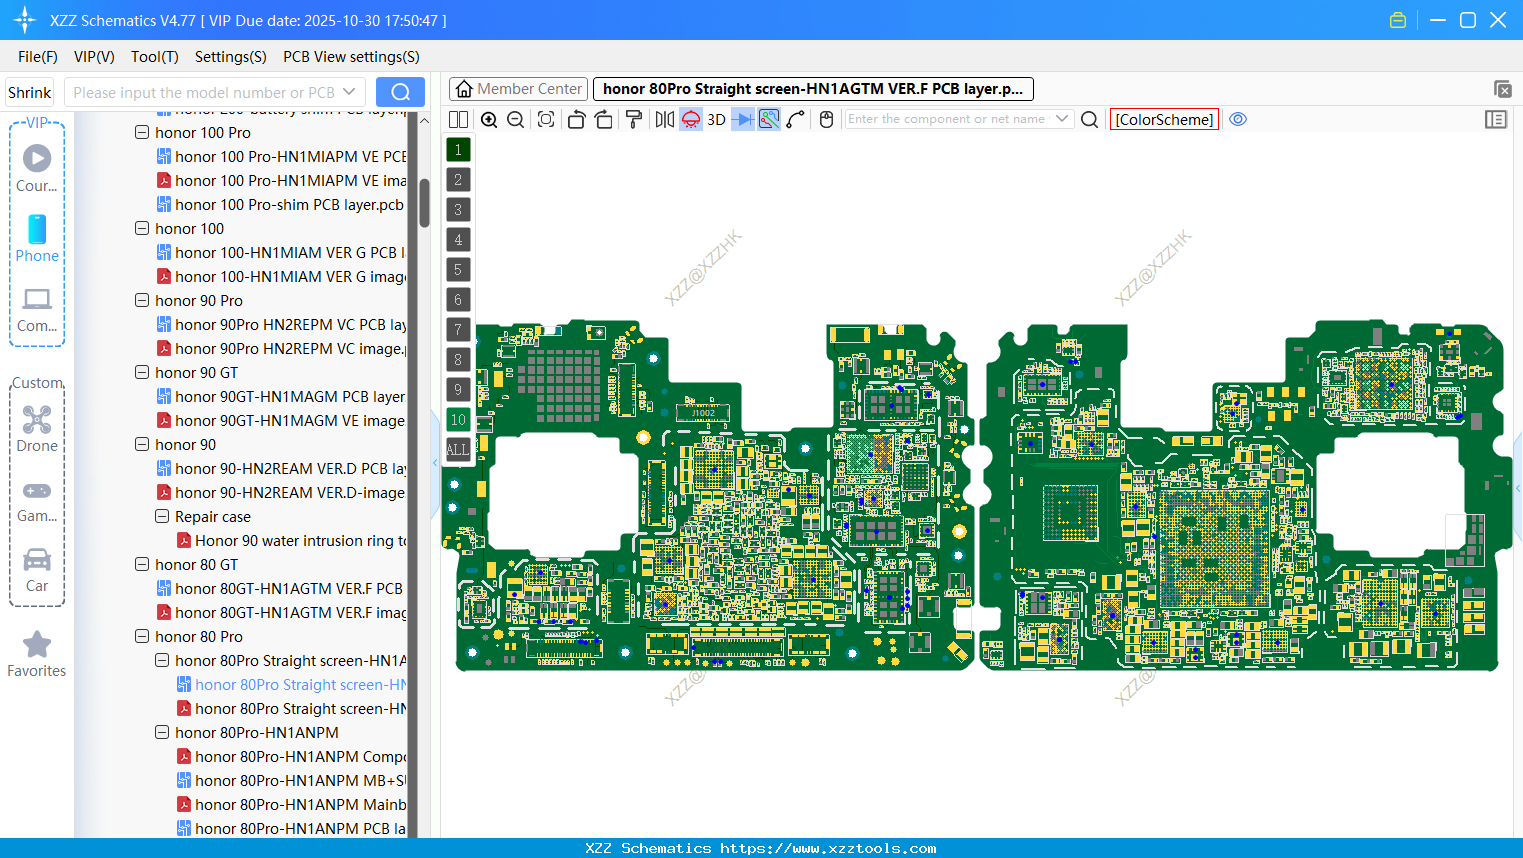
Task: Select PCB layer 10
Action: click(458, 419)
